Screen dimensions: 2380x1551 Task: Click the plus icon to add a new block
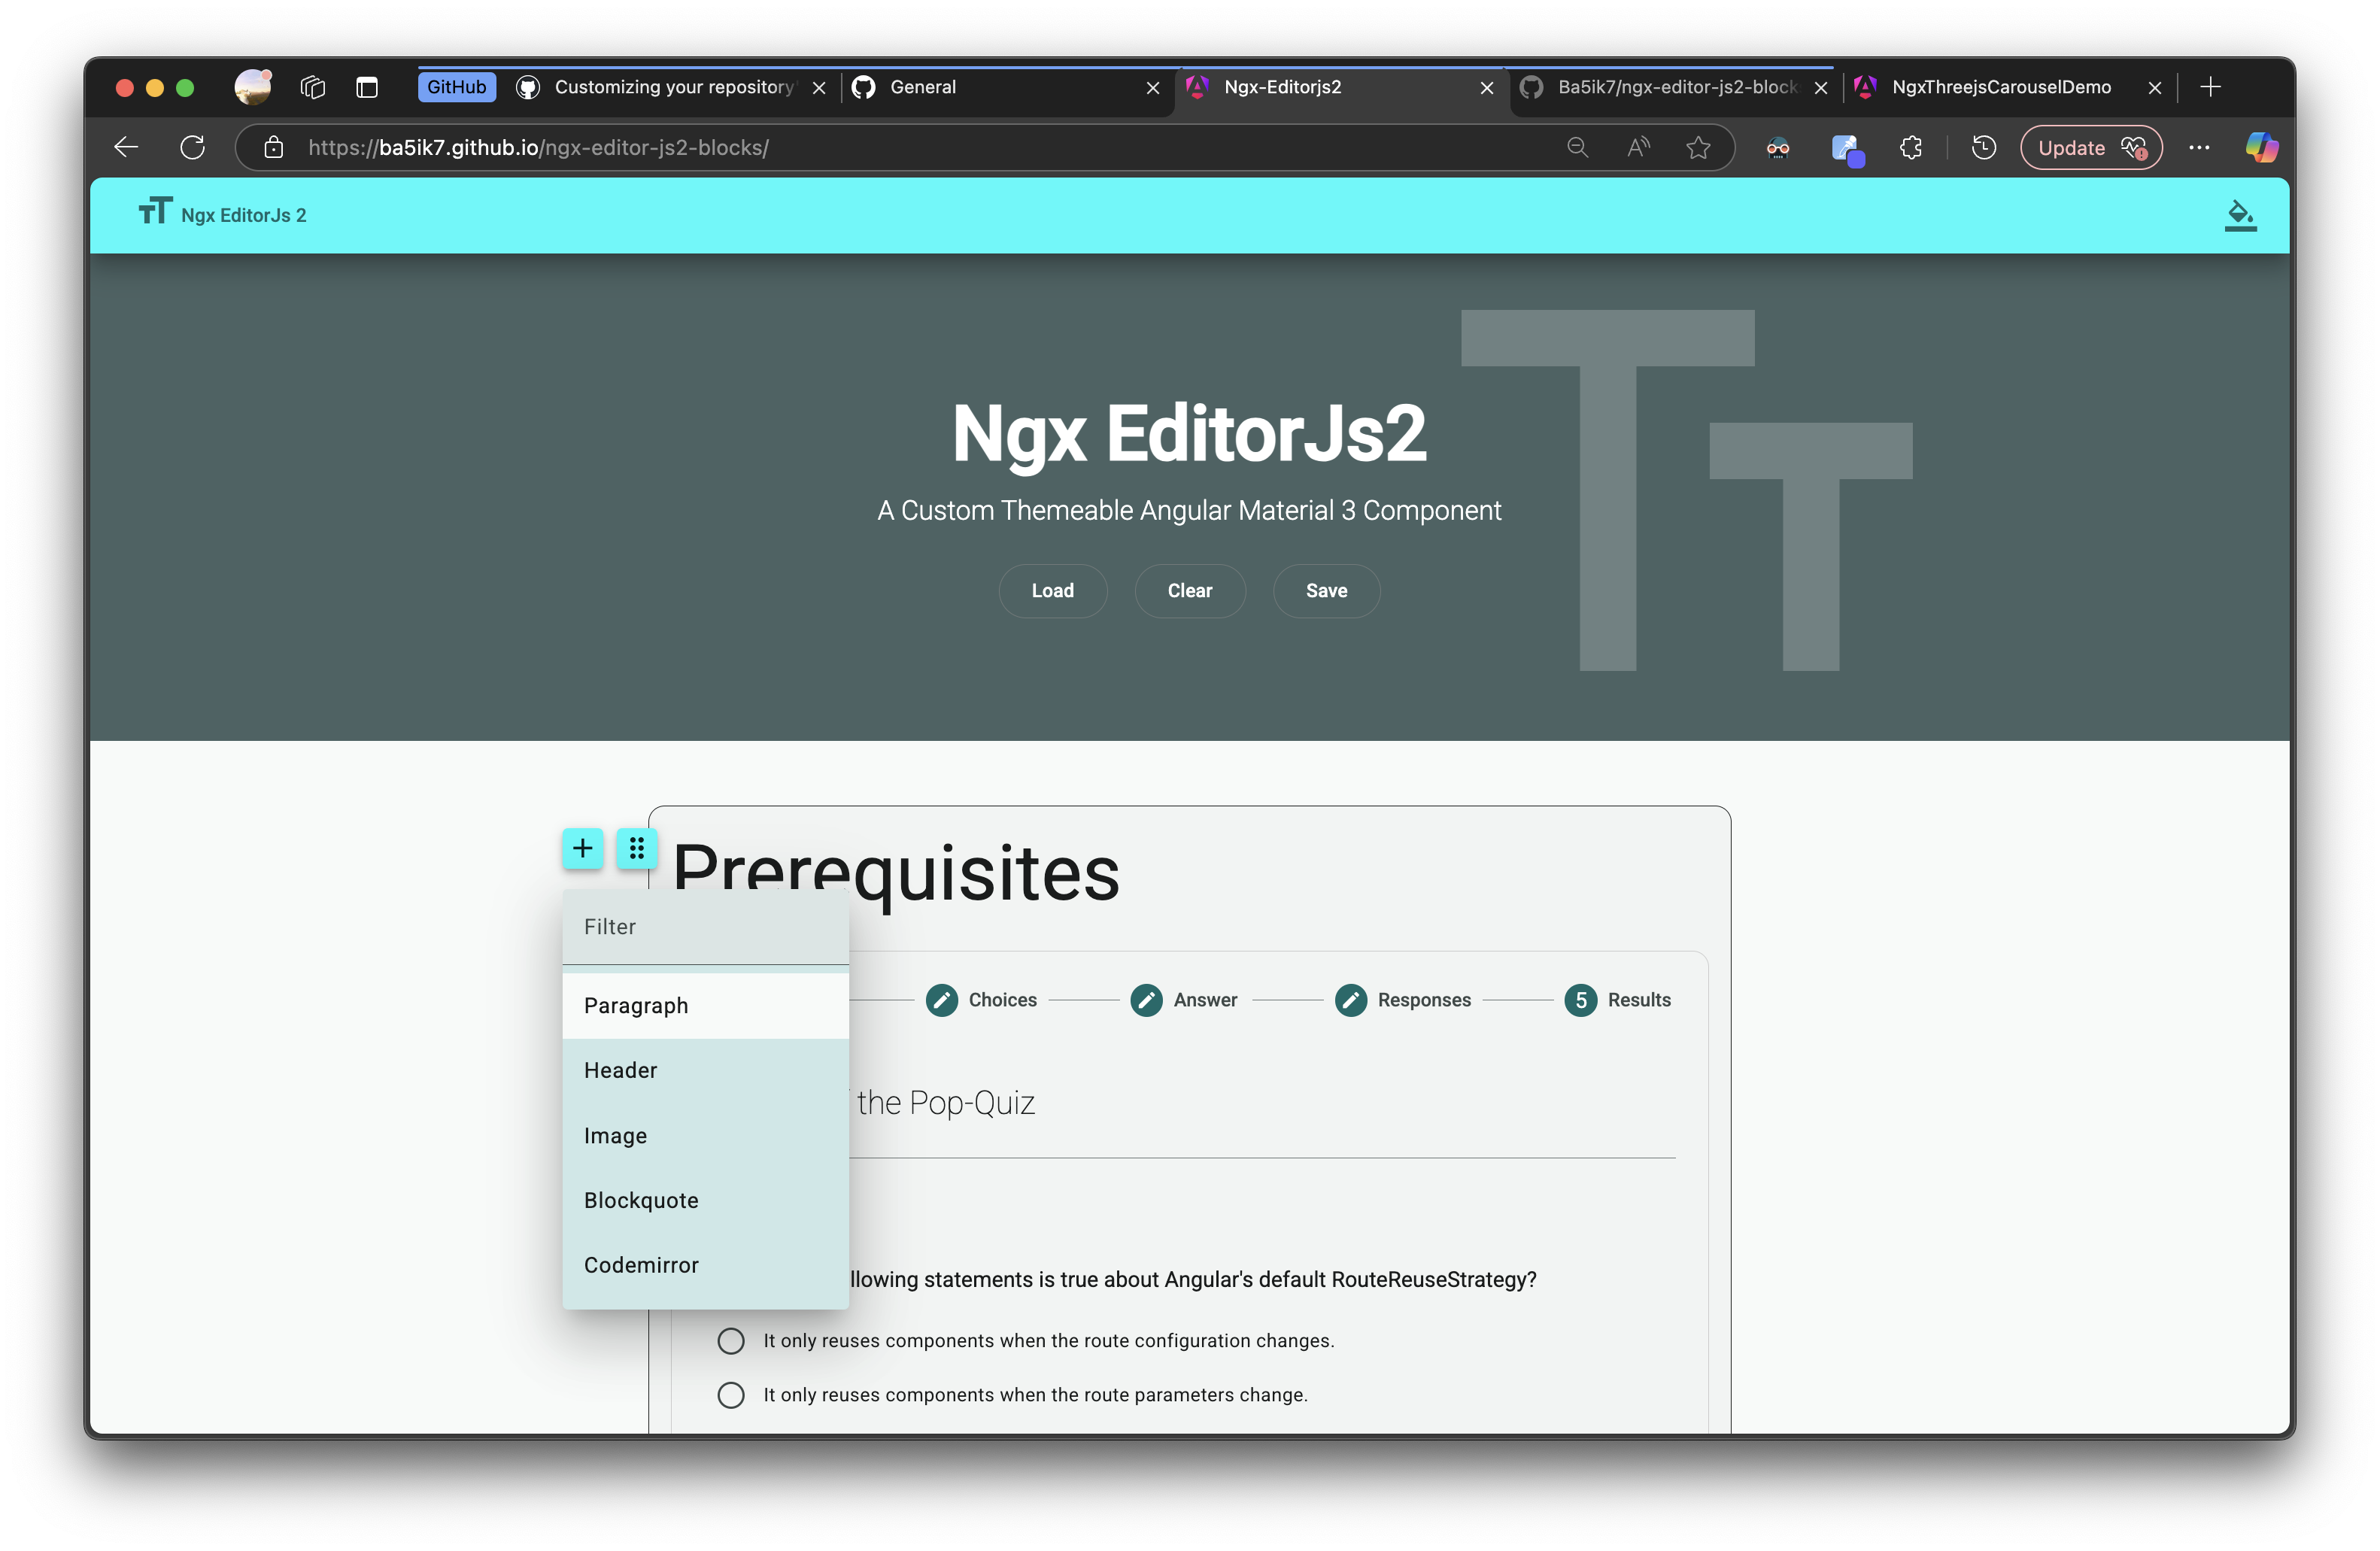pos(582,848)
